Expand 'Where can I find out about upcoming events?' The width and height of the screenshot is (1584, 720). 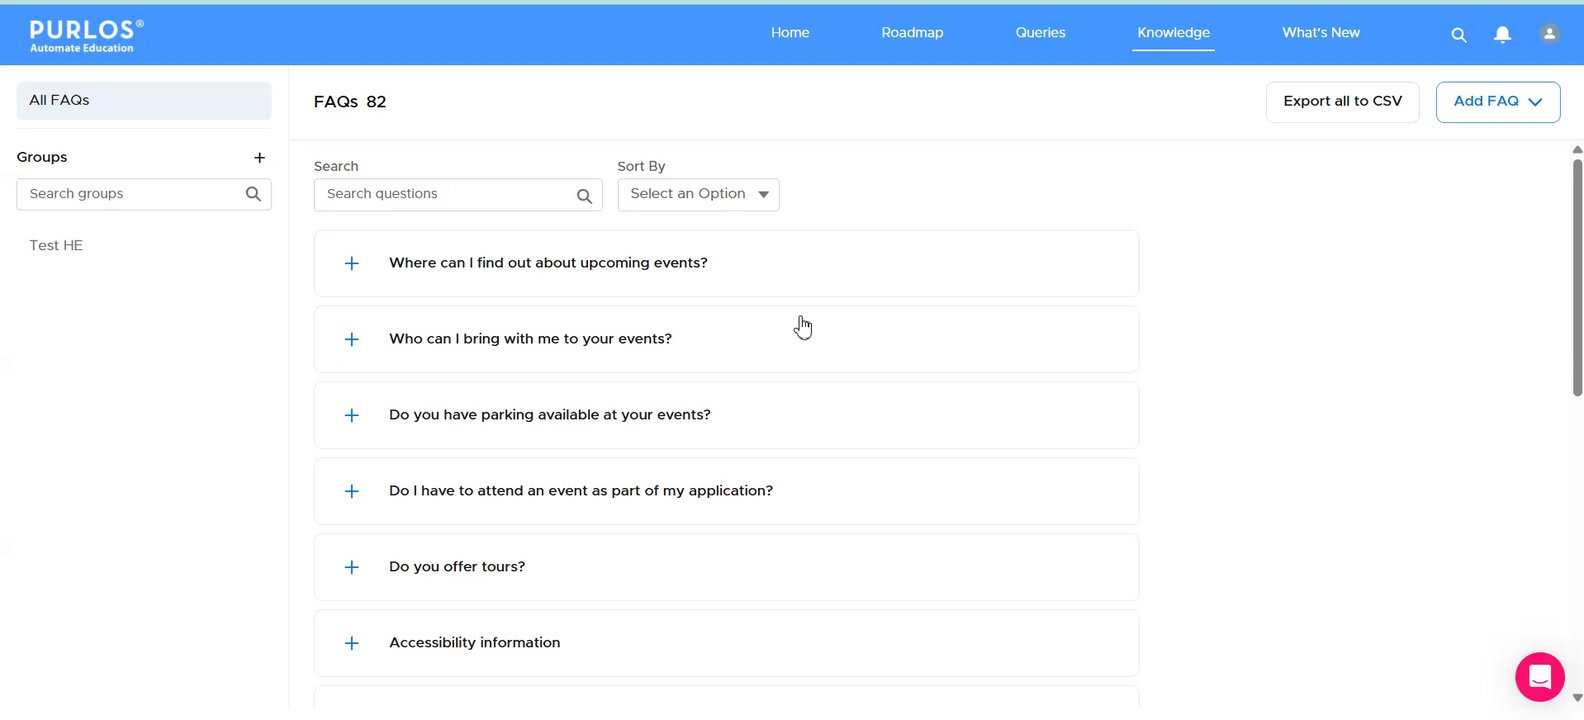[x=352, y=264]
